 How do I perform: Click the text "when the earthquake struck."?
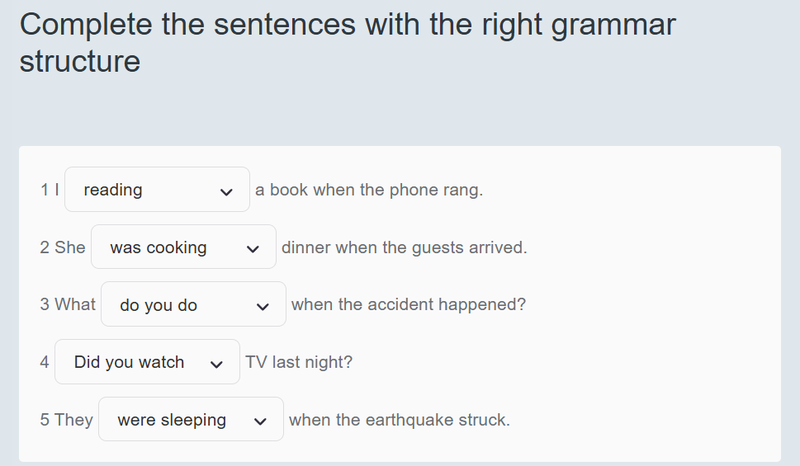coord(399,420)
